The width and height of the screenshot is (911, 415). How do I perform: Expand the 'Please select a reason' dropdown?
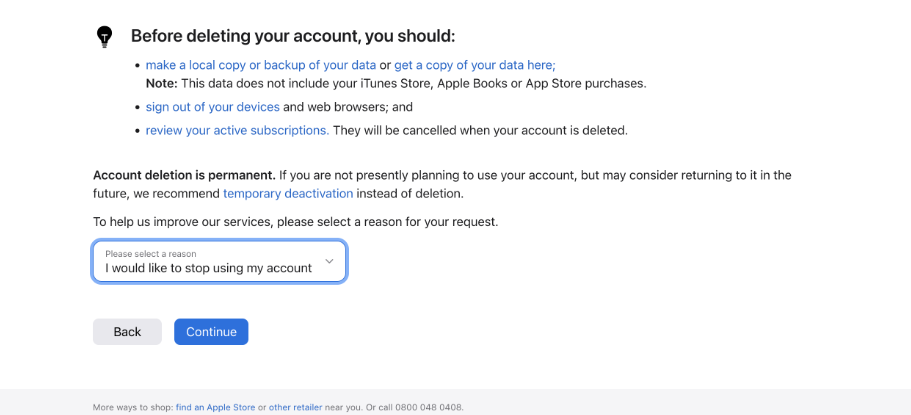coord(219,262)
